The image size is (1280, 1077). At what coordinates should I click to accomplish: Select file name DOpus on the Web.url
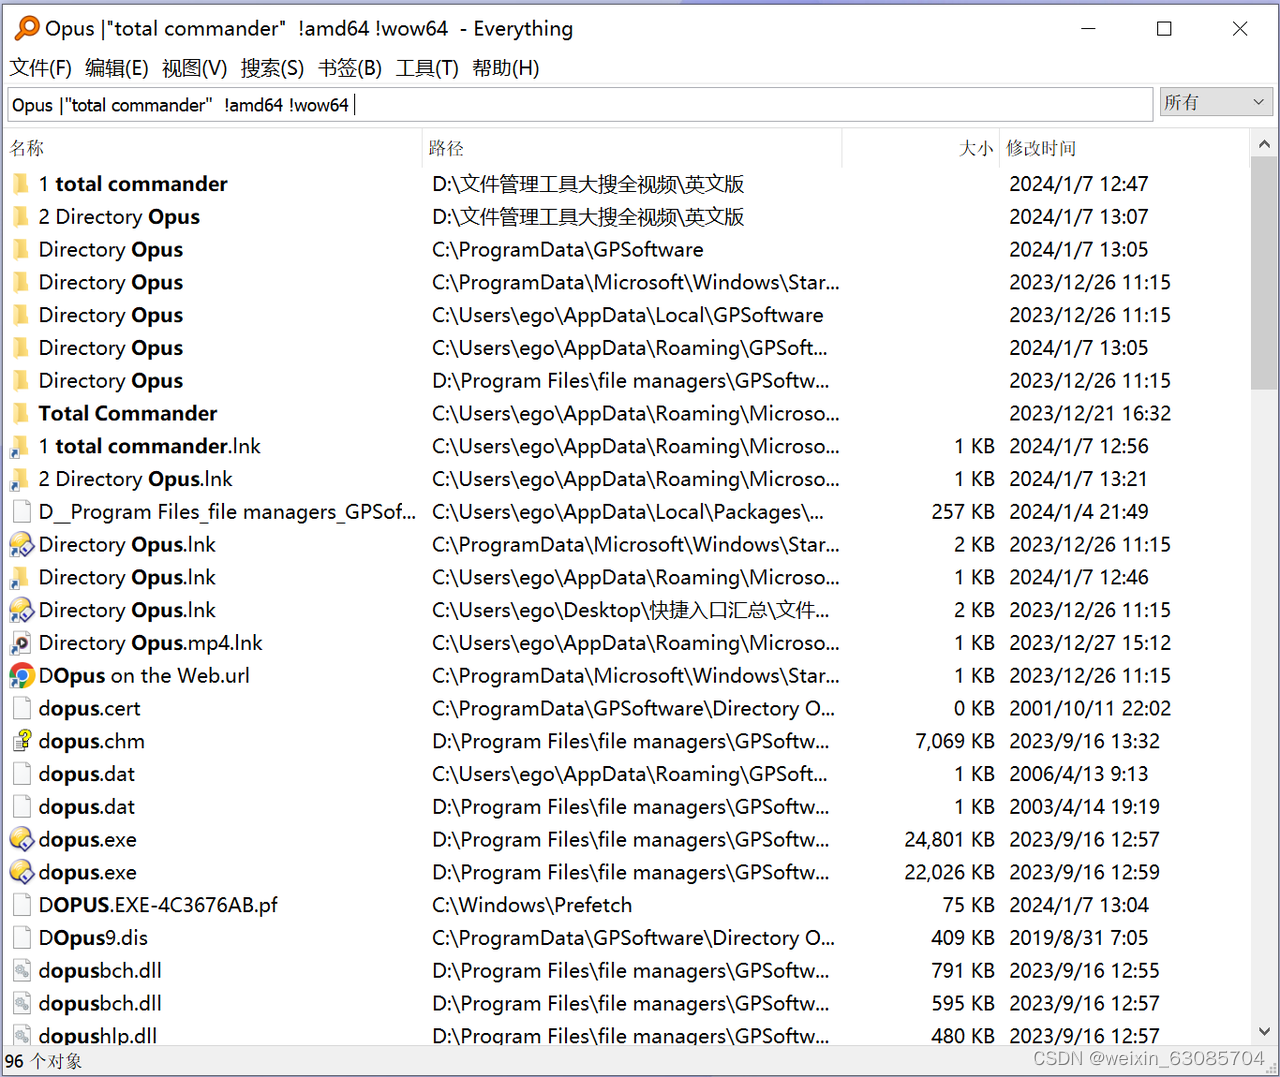[x=144, y=676]
